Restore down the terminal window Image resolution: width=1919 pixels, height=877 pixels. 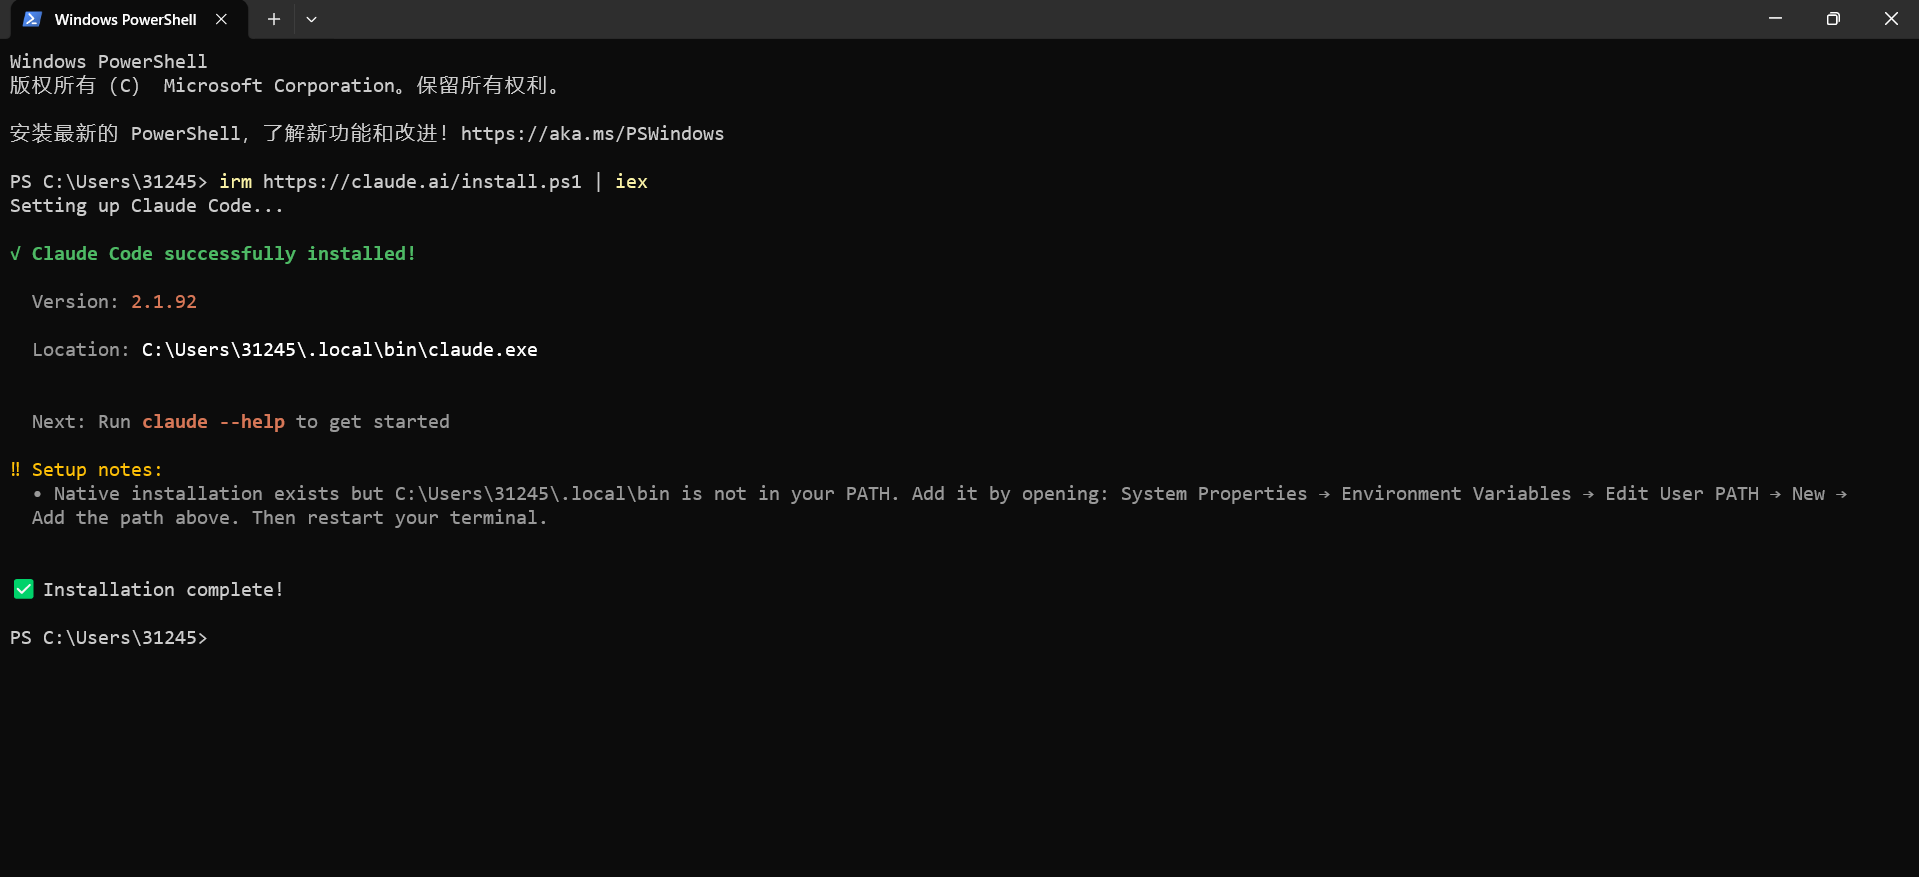(1833, 19)
